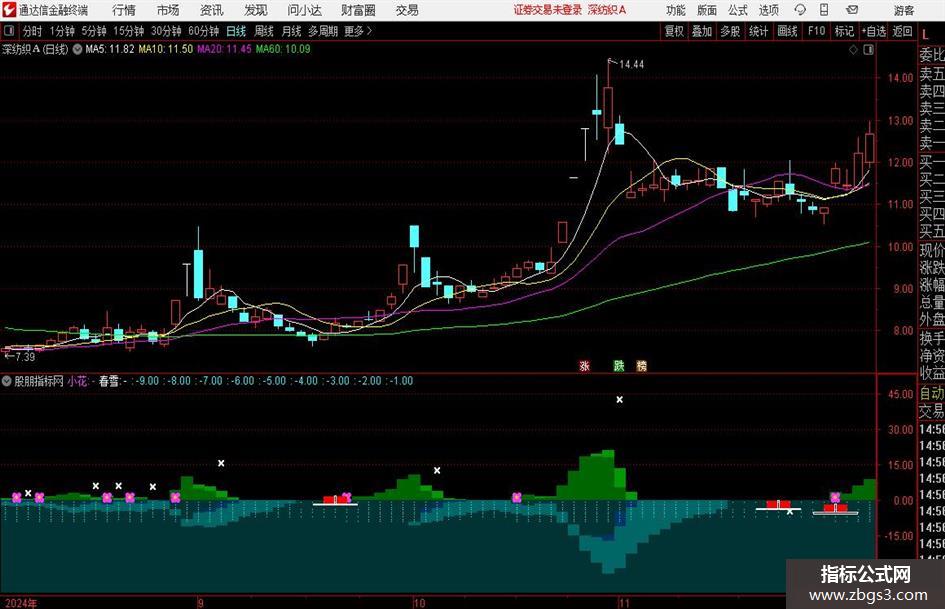Click the MA20: 11.45 value
The image size is (945, 609).
point(224,49)
